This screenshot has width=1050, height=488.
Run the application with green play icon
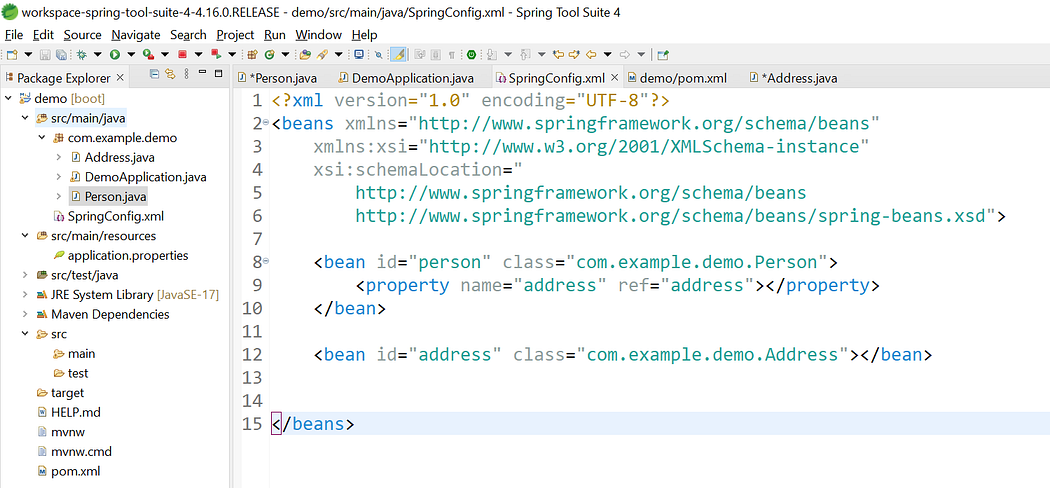click(x=115, y=54)
